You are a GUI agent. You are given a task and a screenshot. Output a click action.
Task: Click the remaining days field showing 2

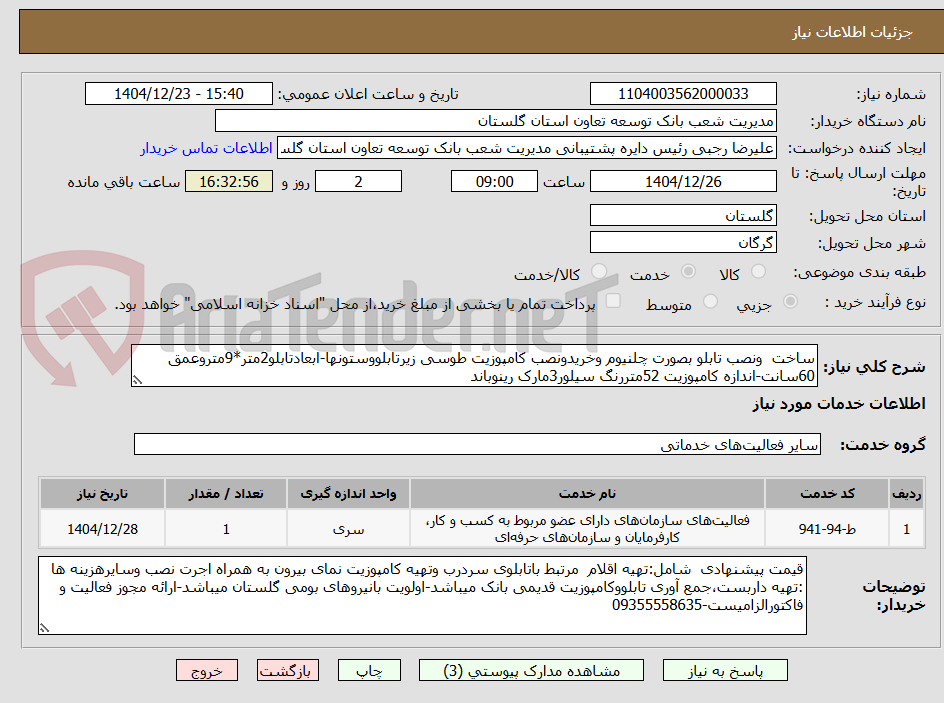(x=358, y=181)
